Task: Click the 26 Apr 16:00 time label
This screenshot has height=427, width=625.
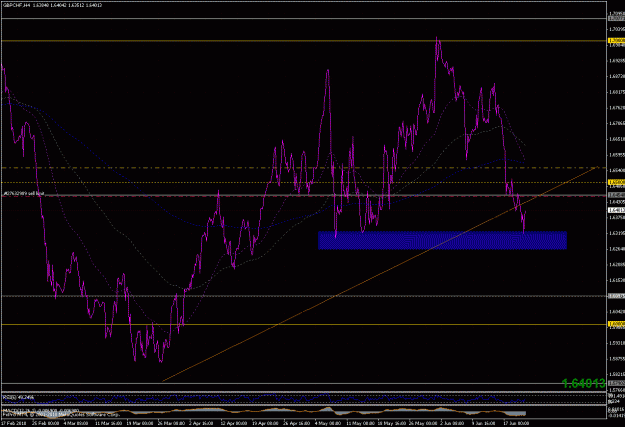Action: pos(297,423)
